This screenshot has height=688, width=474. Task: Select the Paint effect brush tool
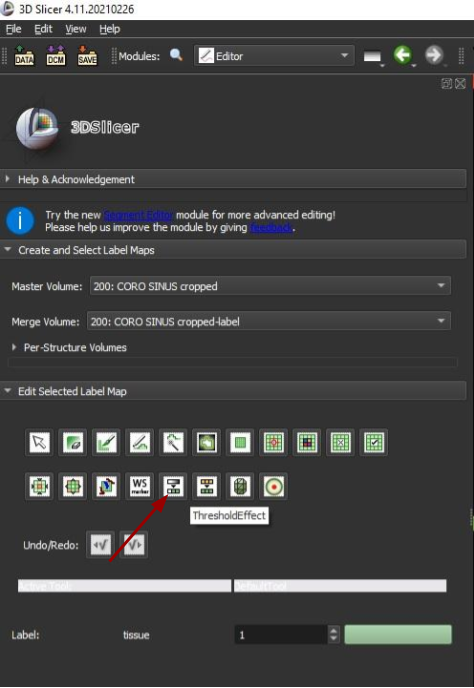point(106,442)
